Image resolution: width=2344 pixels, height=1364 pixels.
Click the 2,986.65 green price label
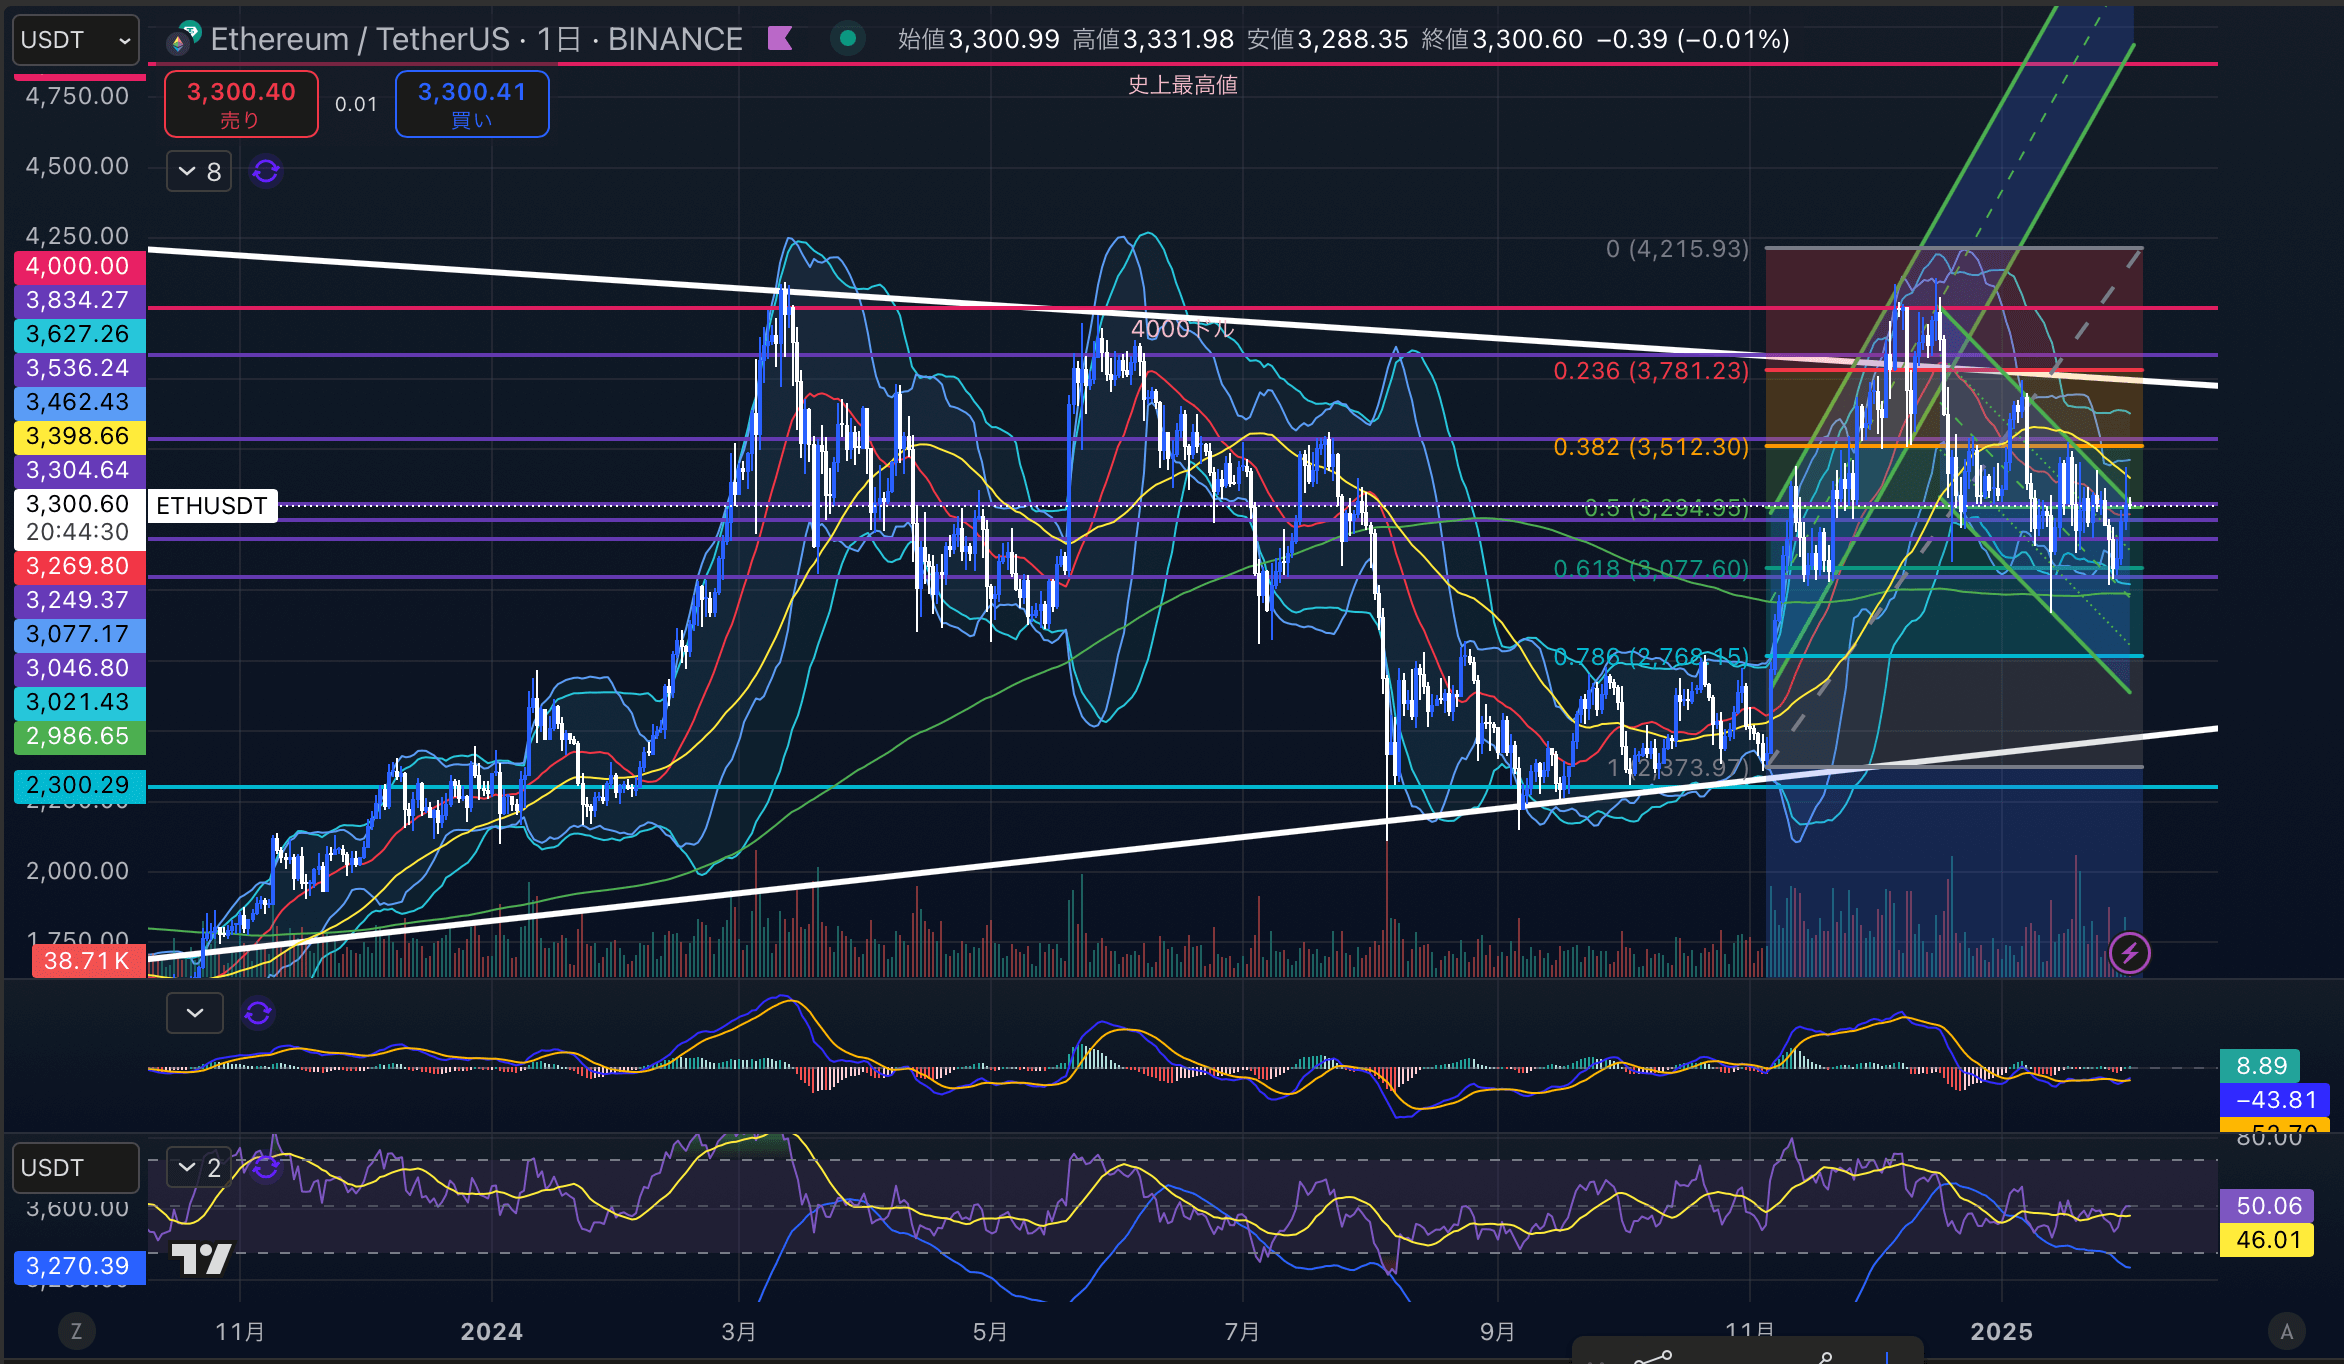pos(79,737)
